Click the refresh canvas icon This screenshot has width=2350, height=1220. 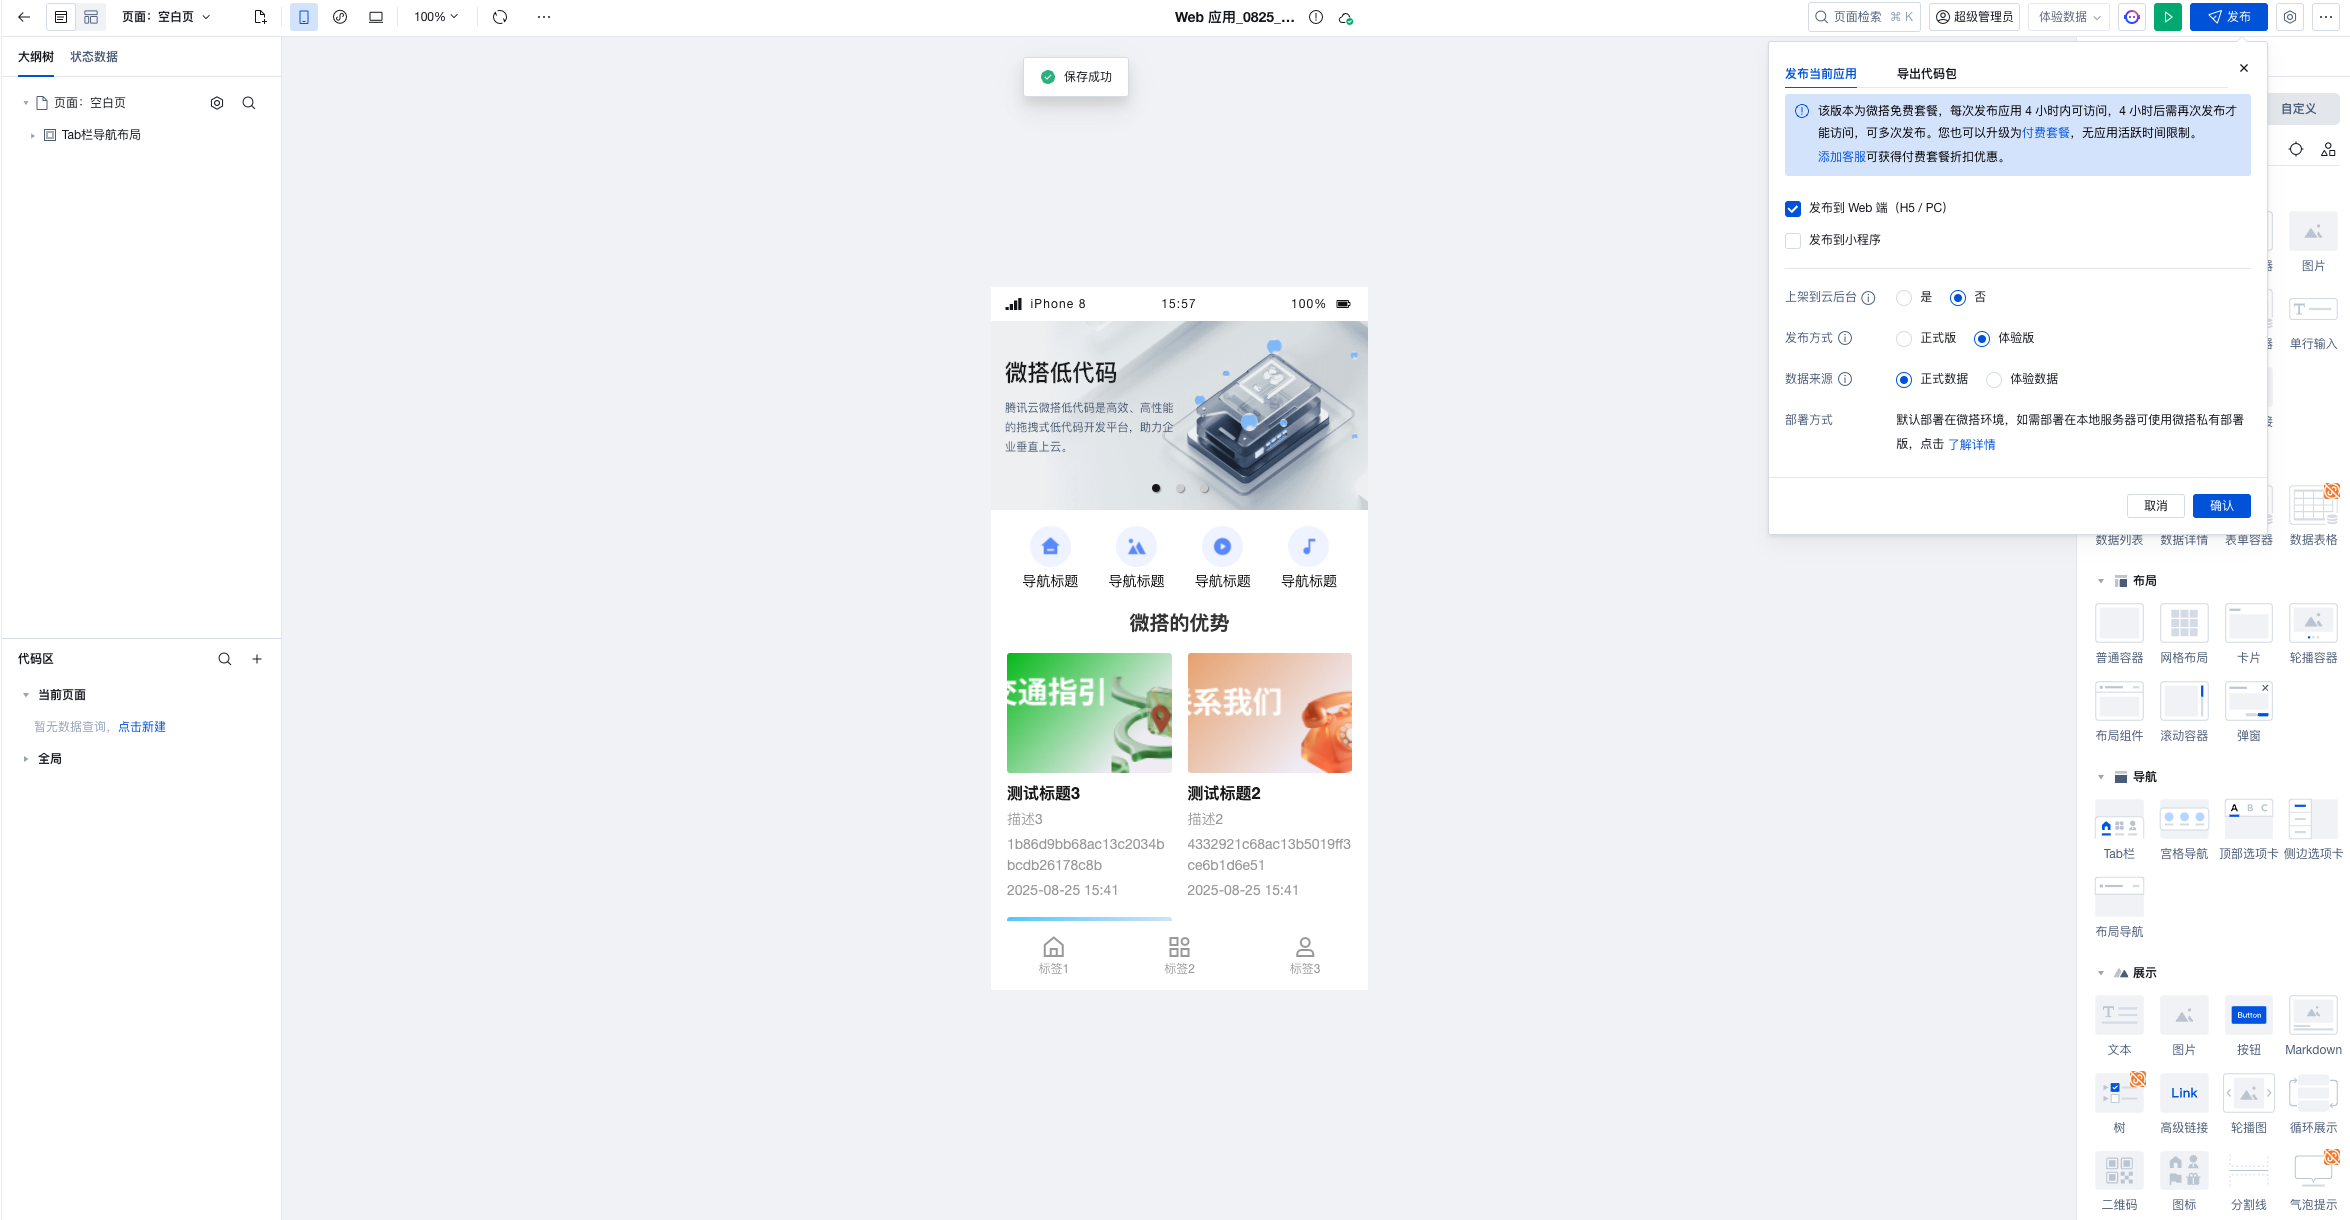point(500,17)
